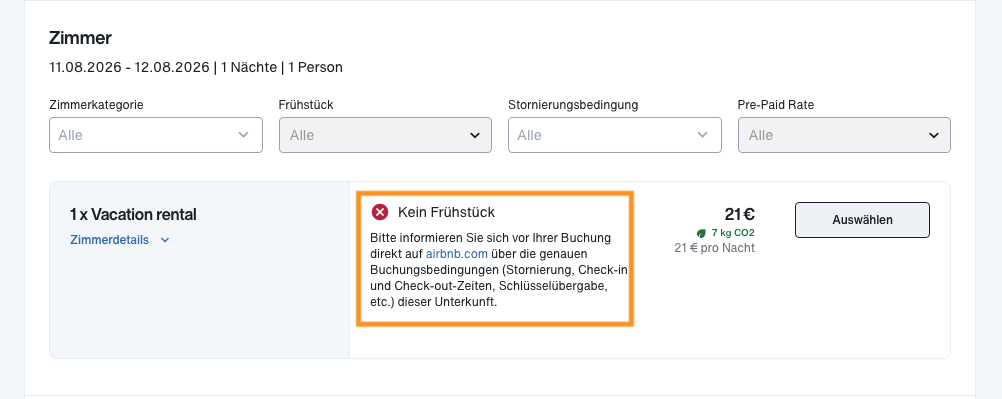Click the '1 x Vacation rental' title
This screenshot has height=399, width=1002.
(133, 215)
